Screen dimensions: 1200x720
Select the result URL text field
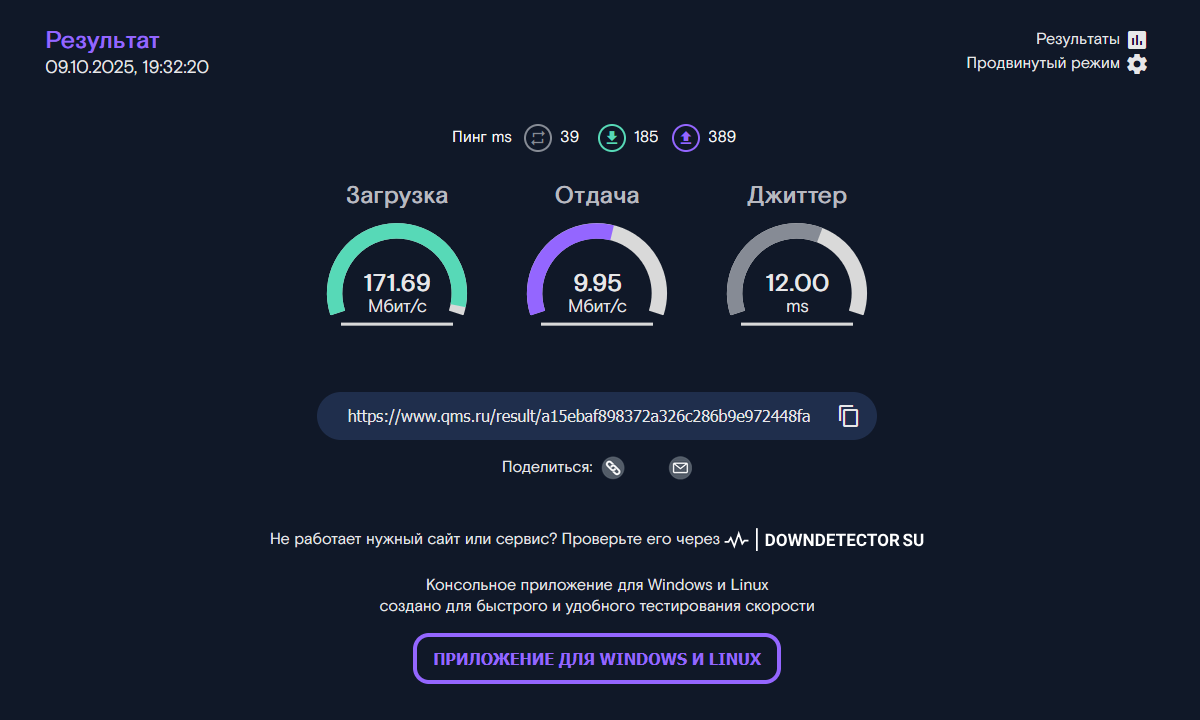578,416
